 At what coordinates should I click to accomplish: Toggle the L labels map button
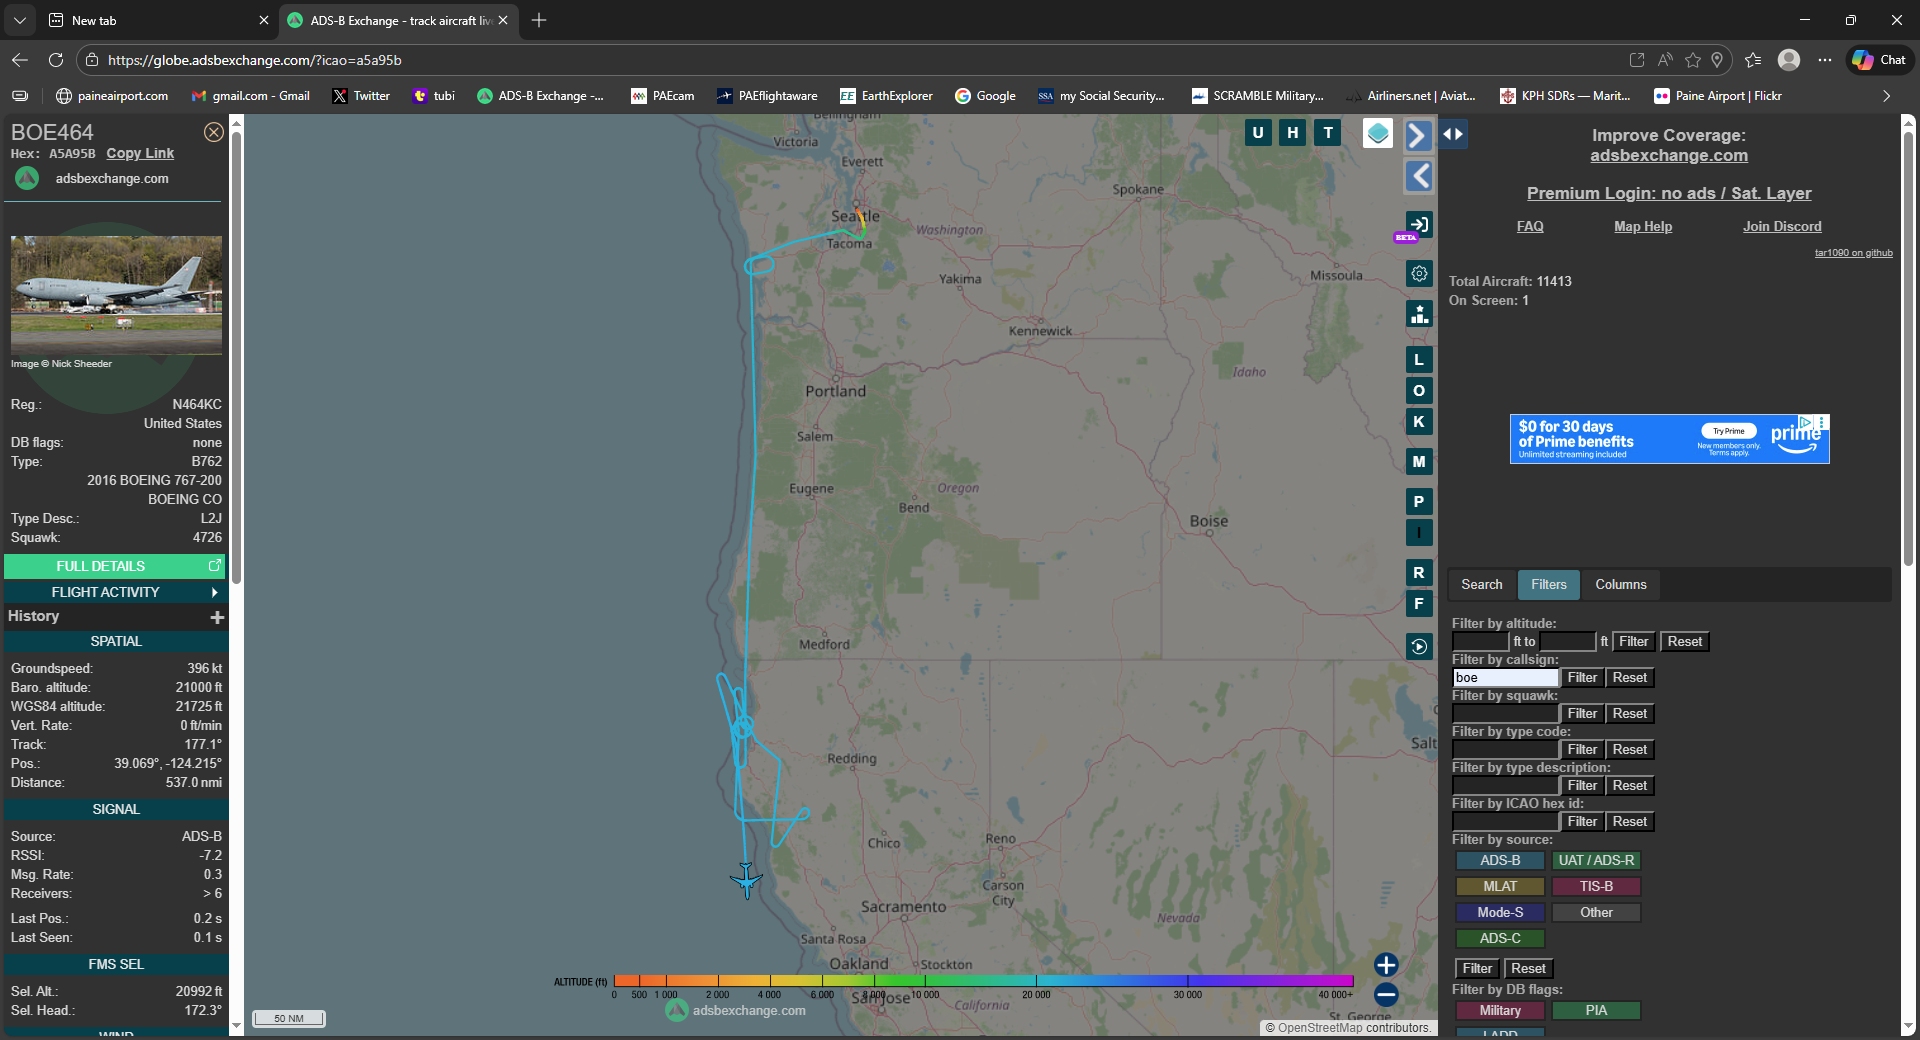click(1419, 360)
